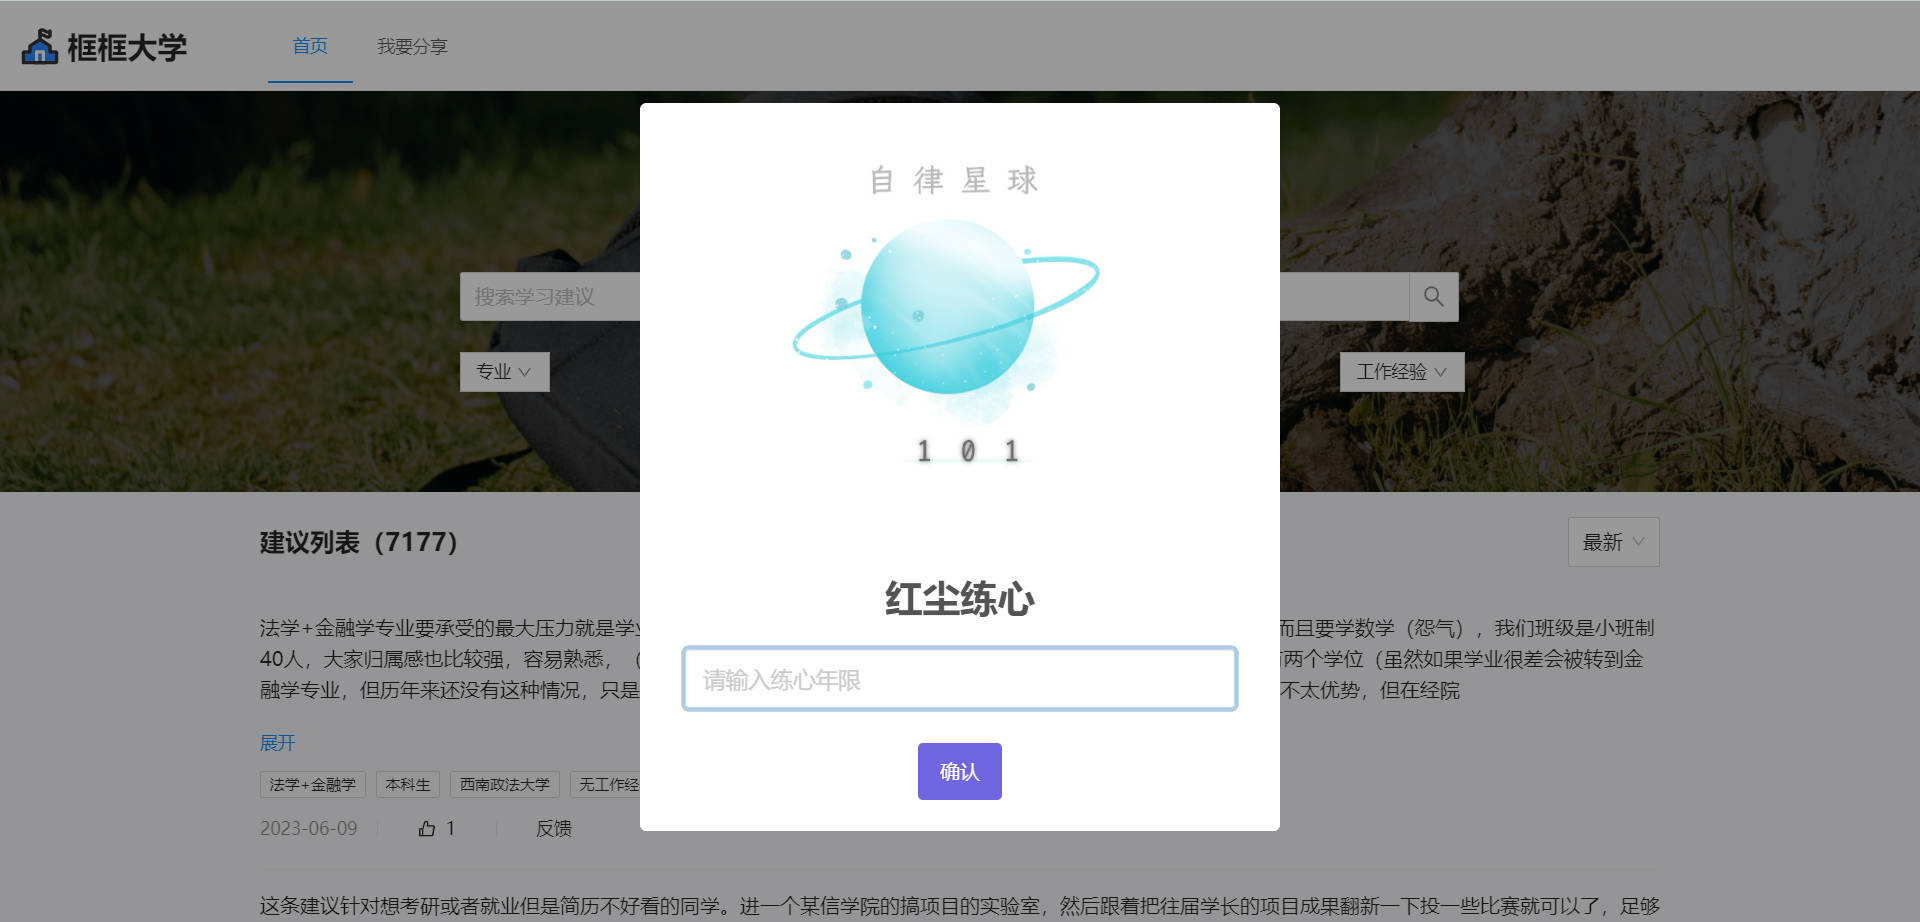
Task: Click the 框框大学 school building logo icon
Action: 40,47
